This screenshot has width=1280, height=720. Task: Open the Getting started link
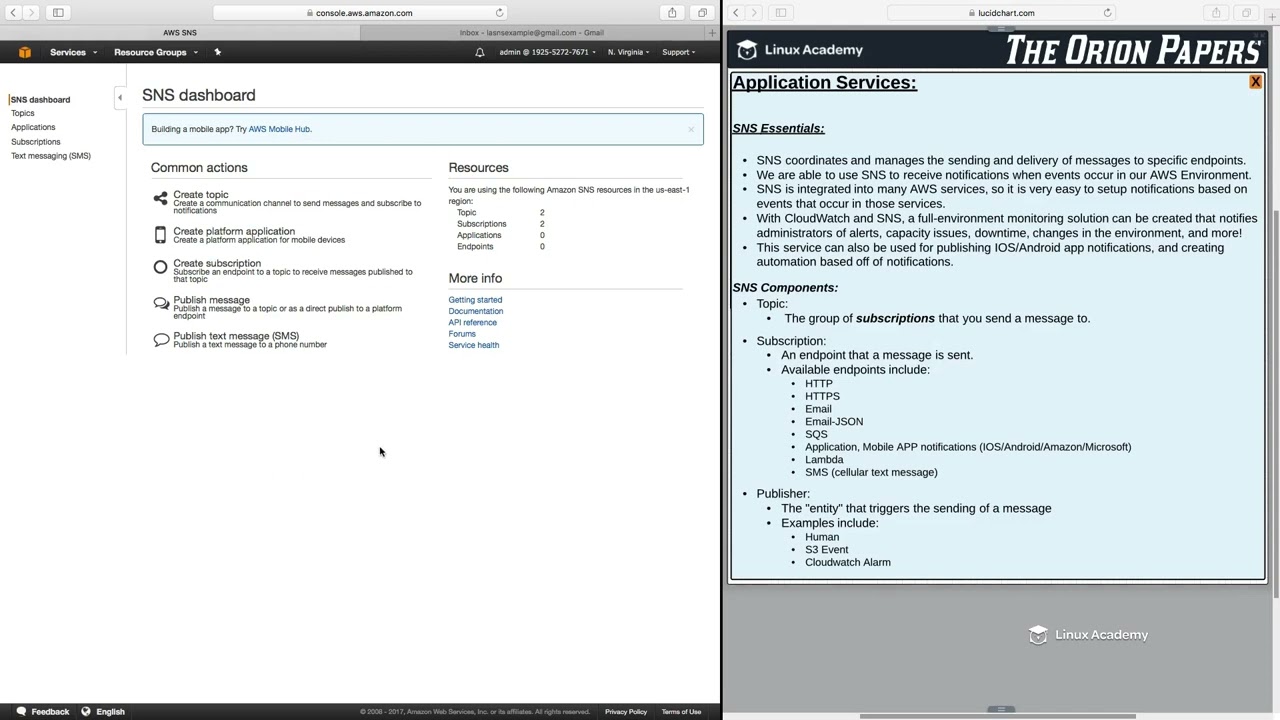pyautogui.click(x=475, y=300)
